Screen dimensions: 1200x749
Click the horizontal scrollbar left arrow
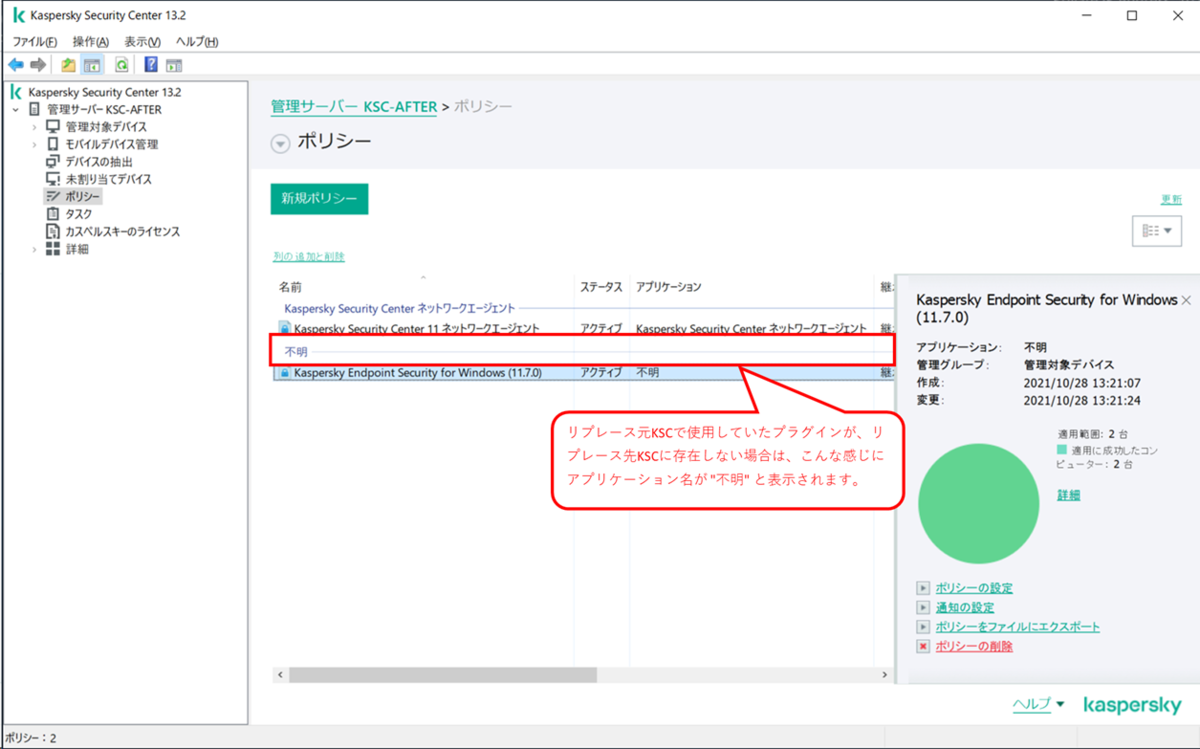280,675
